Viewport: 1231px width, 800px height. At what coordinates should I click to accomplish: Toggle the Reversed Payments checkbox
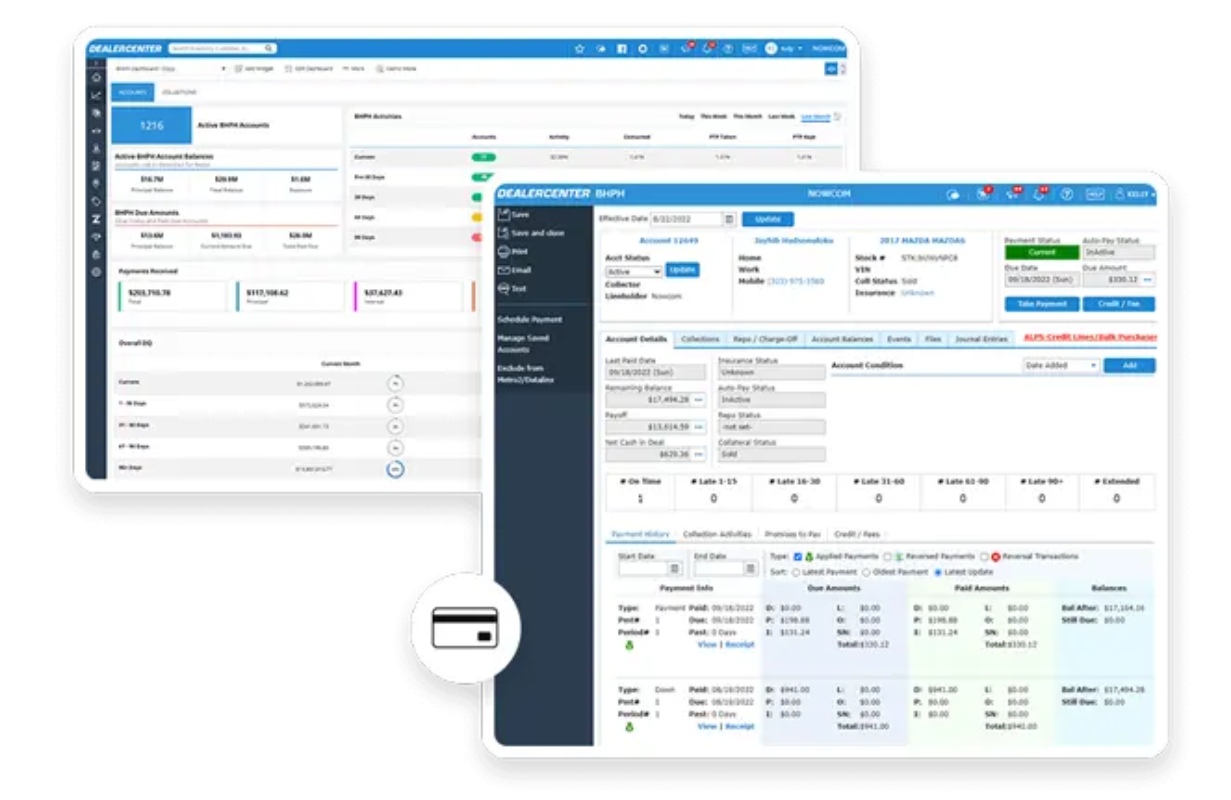[x=888, y=556]
